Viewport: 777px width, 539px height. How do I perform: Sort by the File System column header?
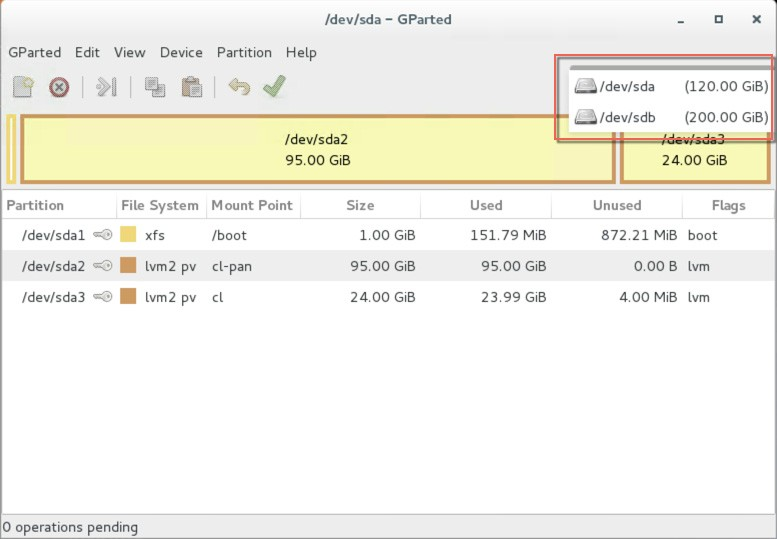(x=160, y=205)
